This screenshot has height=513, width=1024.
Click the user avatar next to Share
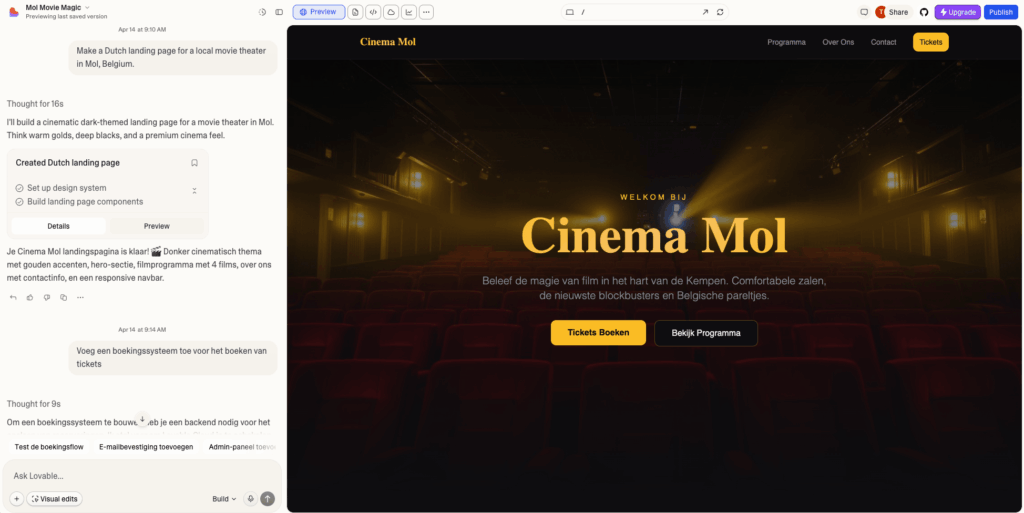tap(880, 12)
